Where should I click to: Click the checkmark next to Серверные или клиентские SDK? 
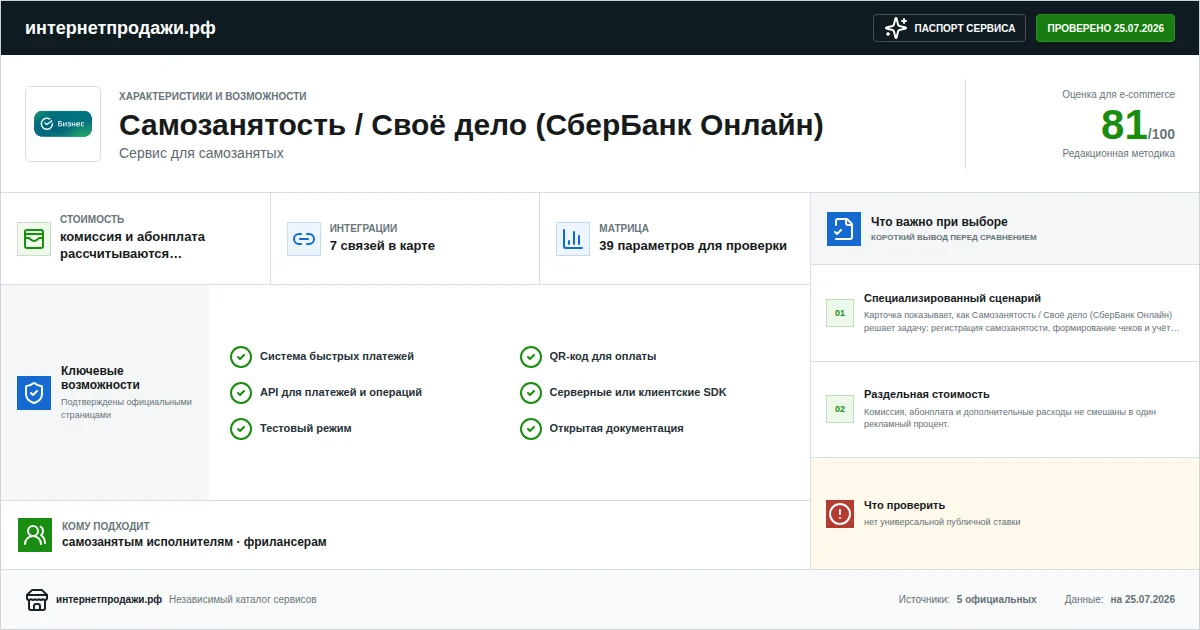pyautogui.click(x=531, y=393)
